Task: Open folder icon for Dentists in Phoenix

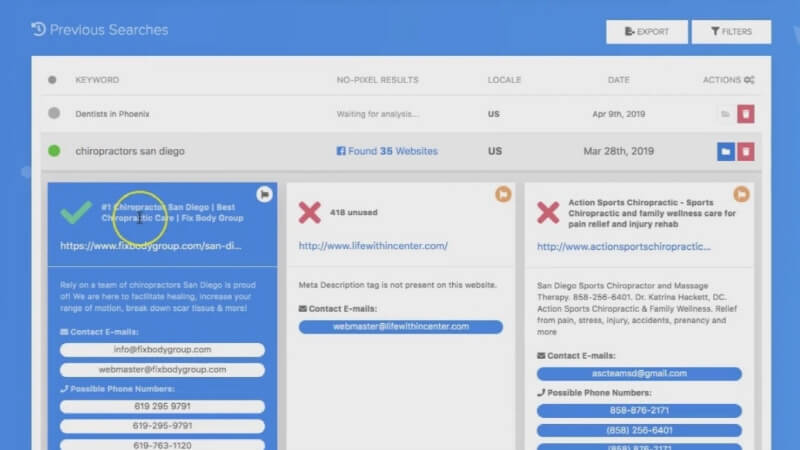Action: 725,114
